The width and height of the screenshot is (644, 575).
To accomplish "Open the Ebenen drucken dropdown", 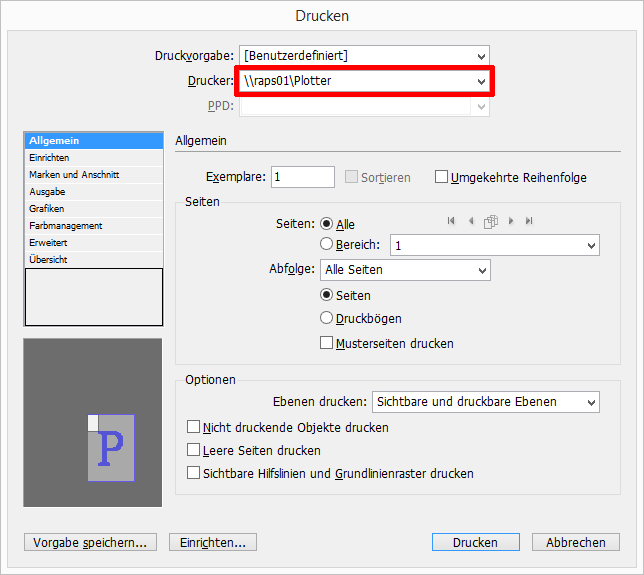I will point(486,402).
